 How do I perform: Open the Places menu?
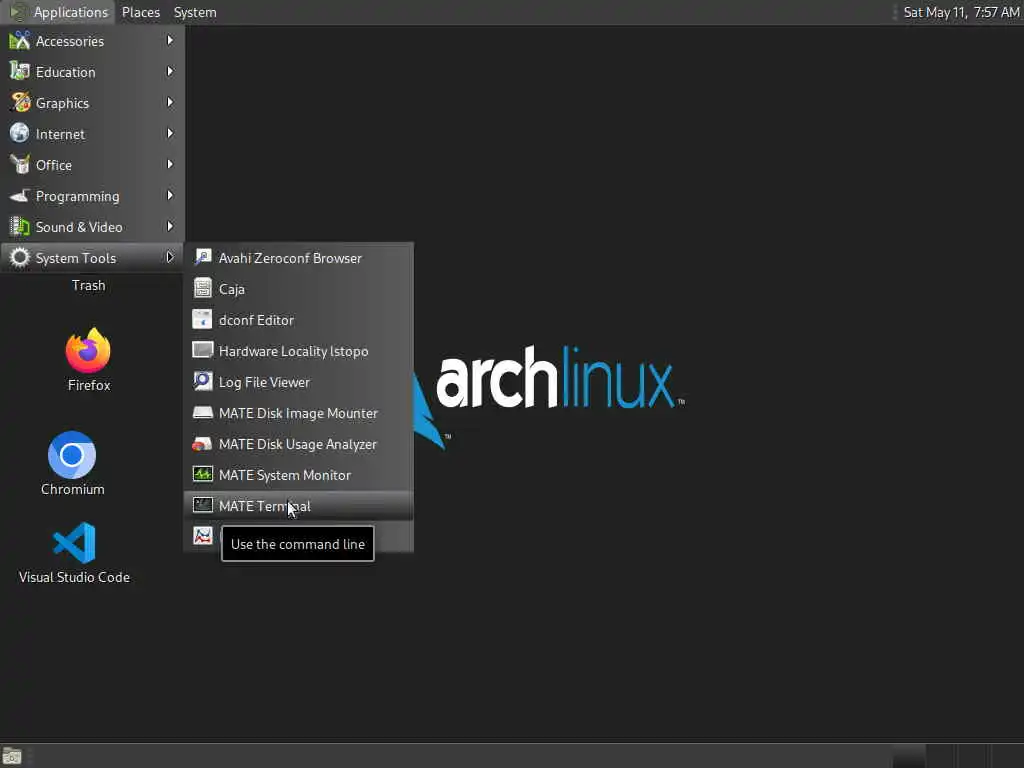click(140, 12)
